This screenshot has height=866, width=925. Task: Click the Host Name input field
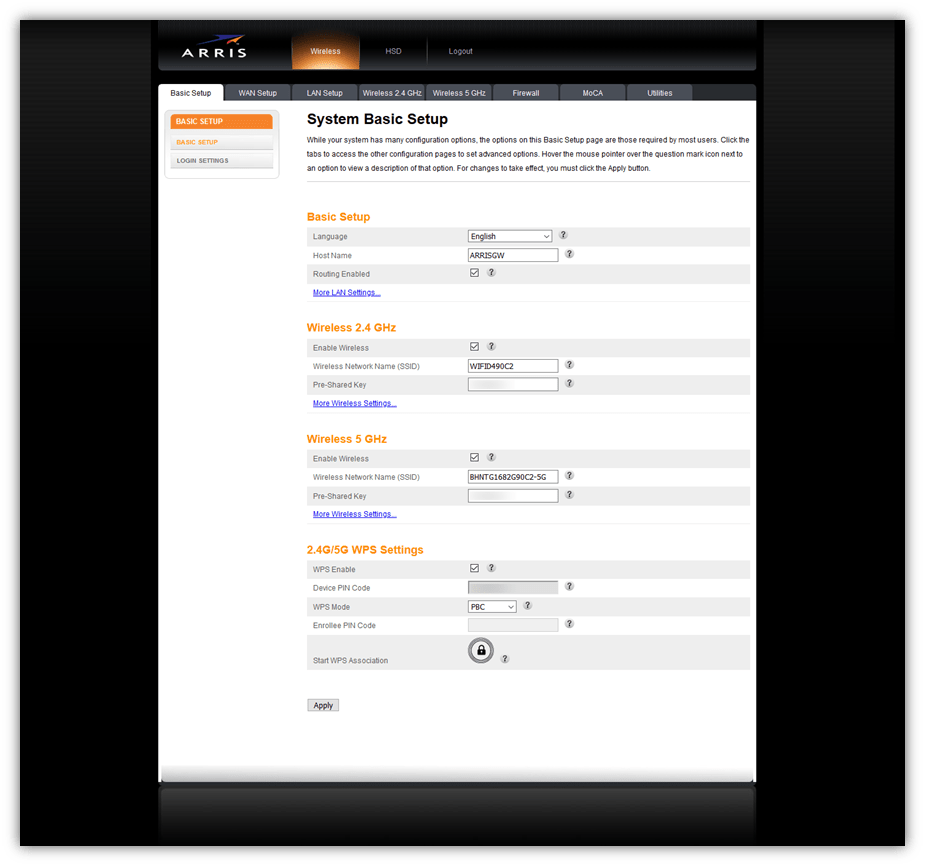[513, 255]
